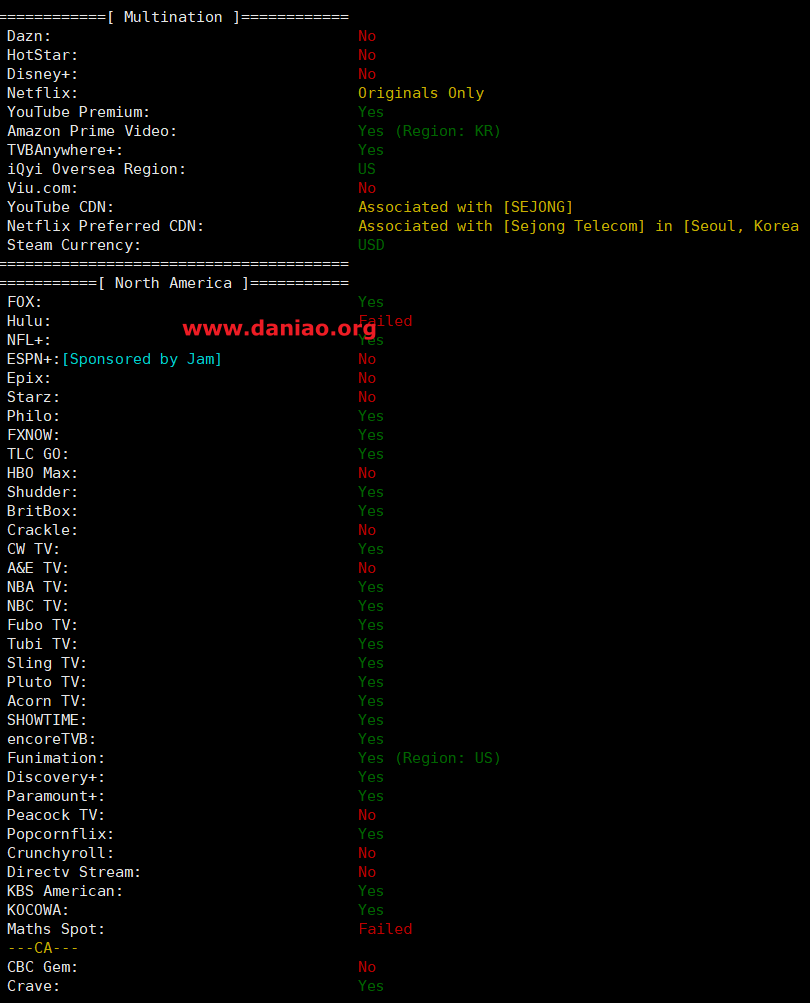This screenshot has width=810, height=1003.
Task: Select 'Yes (Region: KR)' Amazon result
Action: pyautogui.click(x=429, y=132)
